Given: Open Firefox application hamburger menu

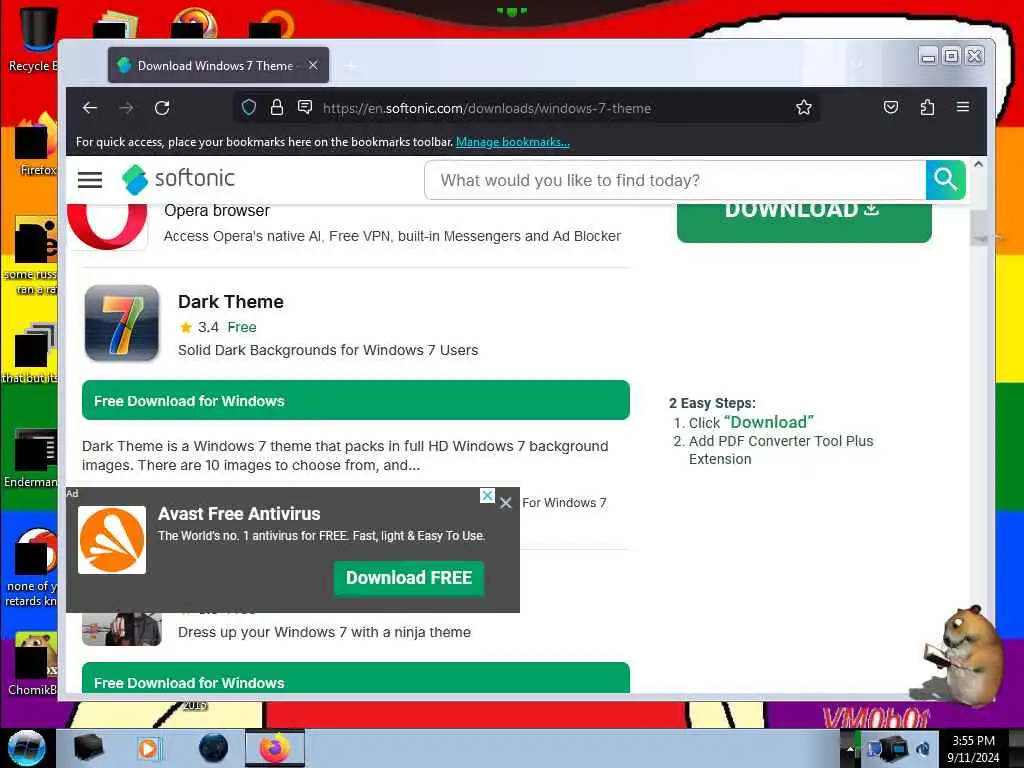Looking at the screenshot, I should coord(963,106).
